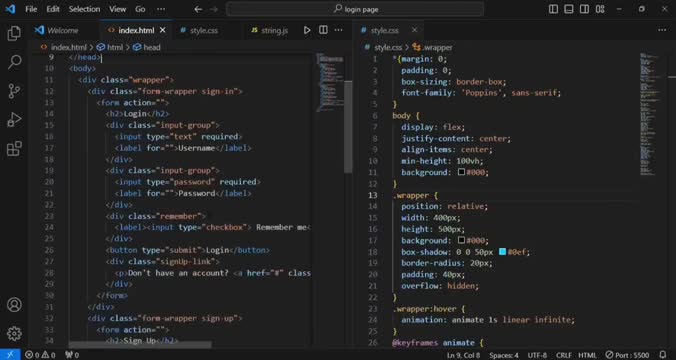This screenshot has width=676, height=360.
Task: Open the Explorer view in activity bar
Action: pos(14,33)
